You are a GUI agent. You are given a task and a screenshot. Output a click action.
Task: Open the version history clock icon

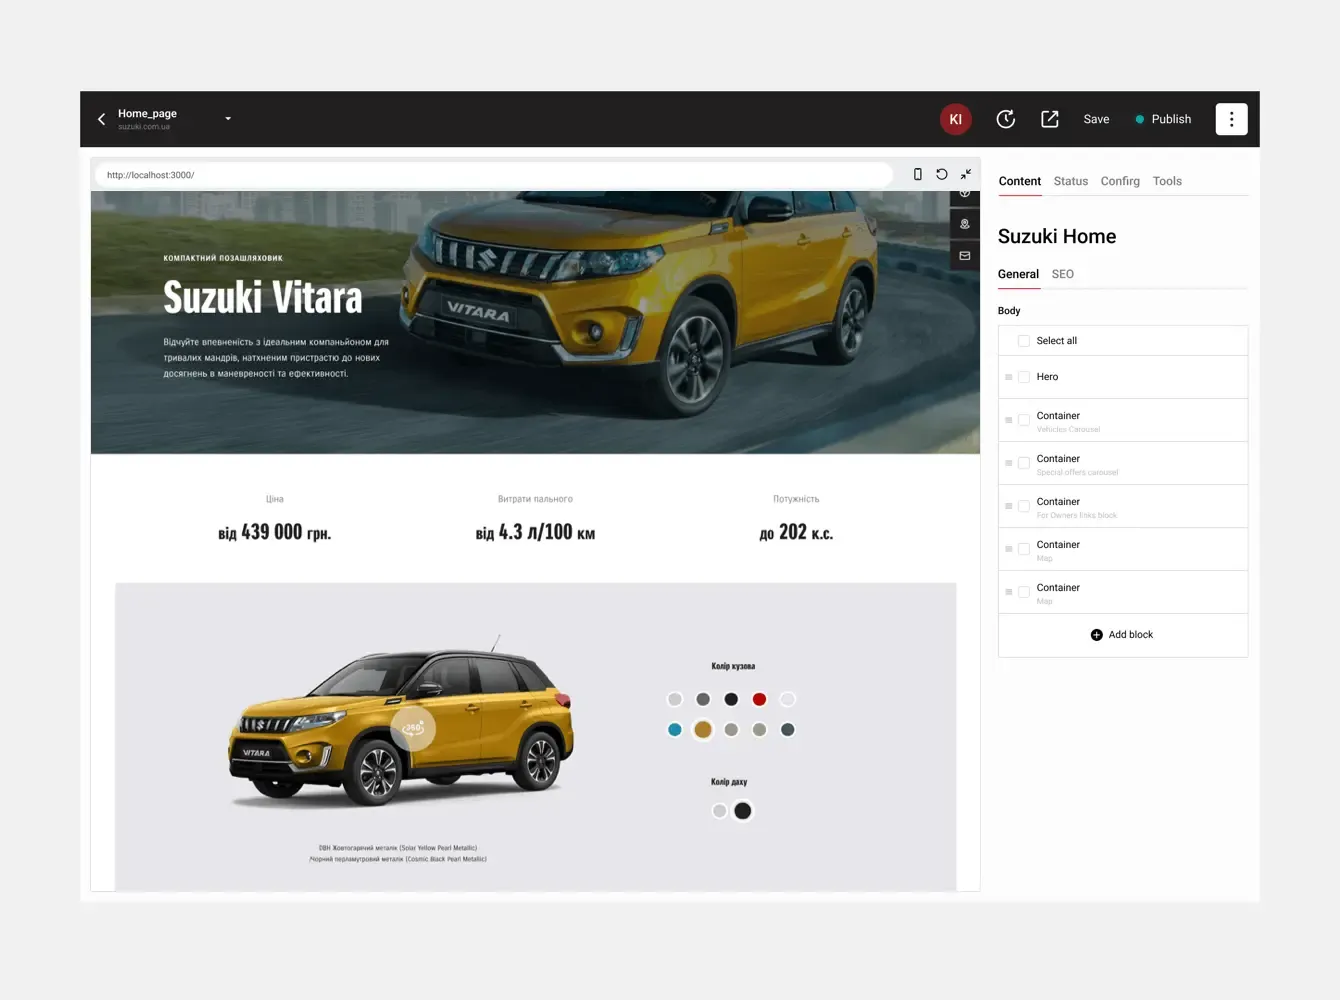pos(1006,119)
